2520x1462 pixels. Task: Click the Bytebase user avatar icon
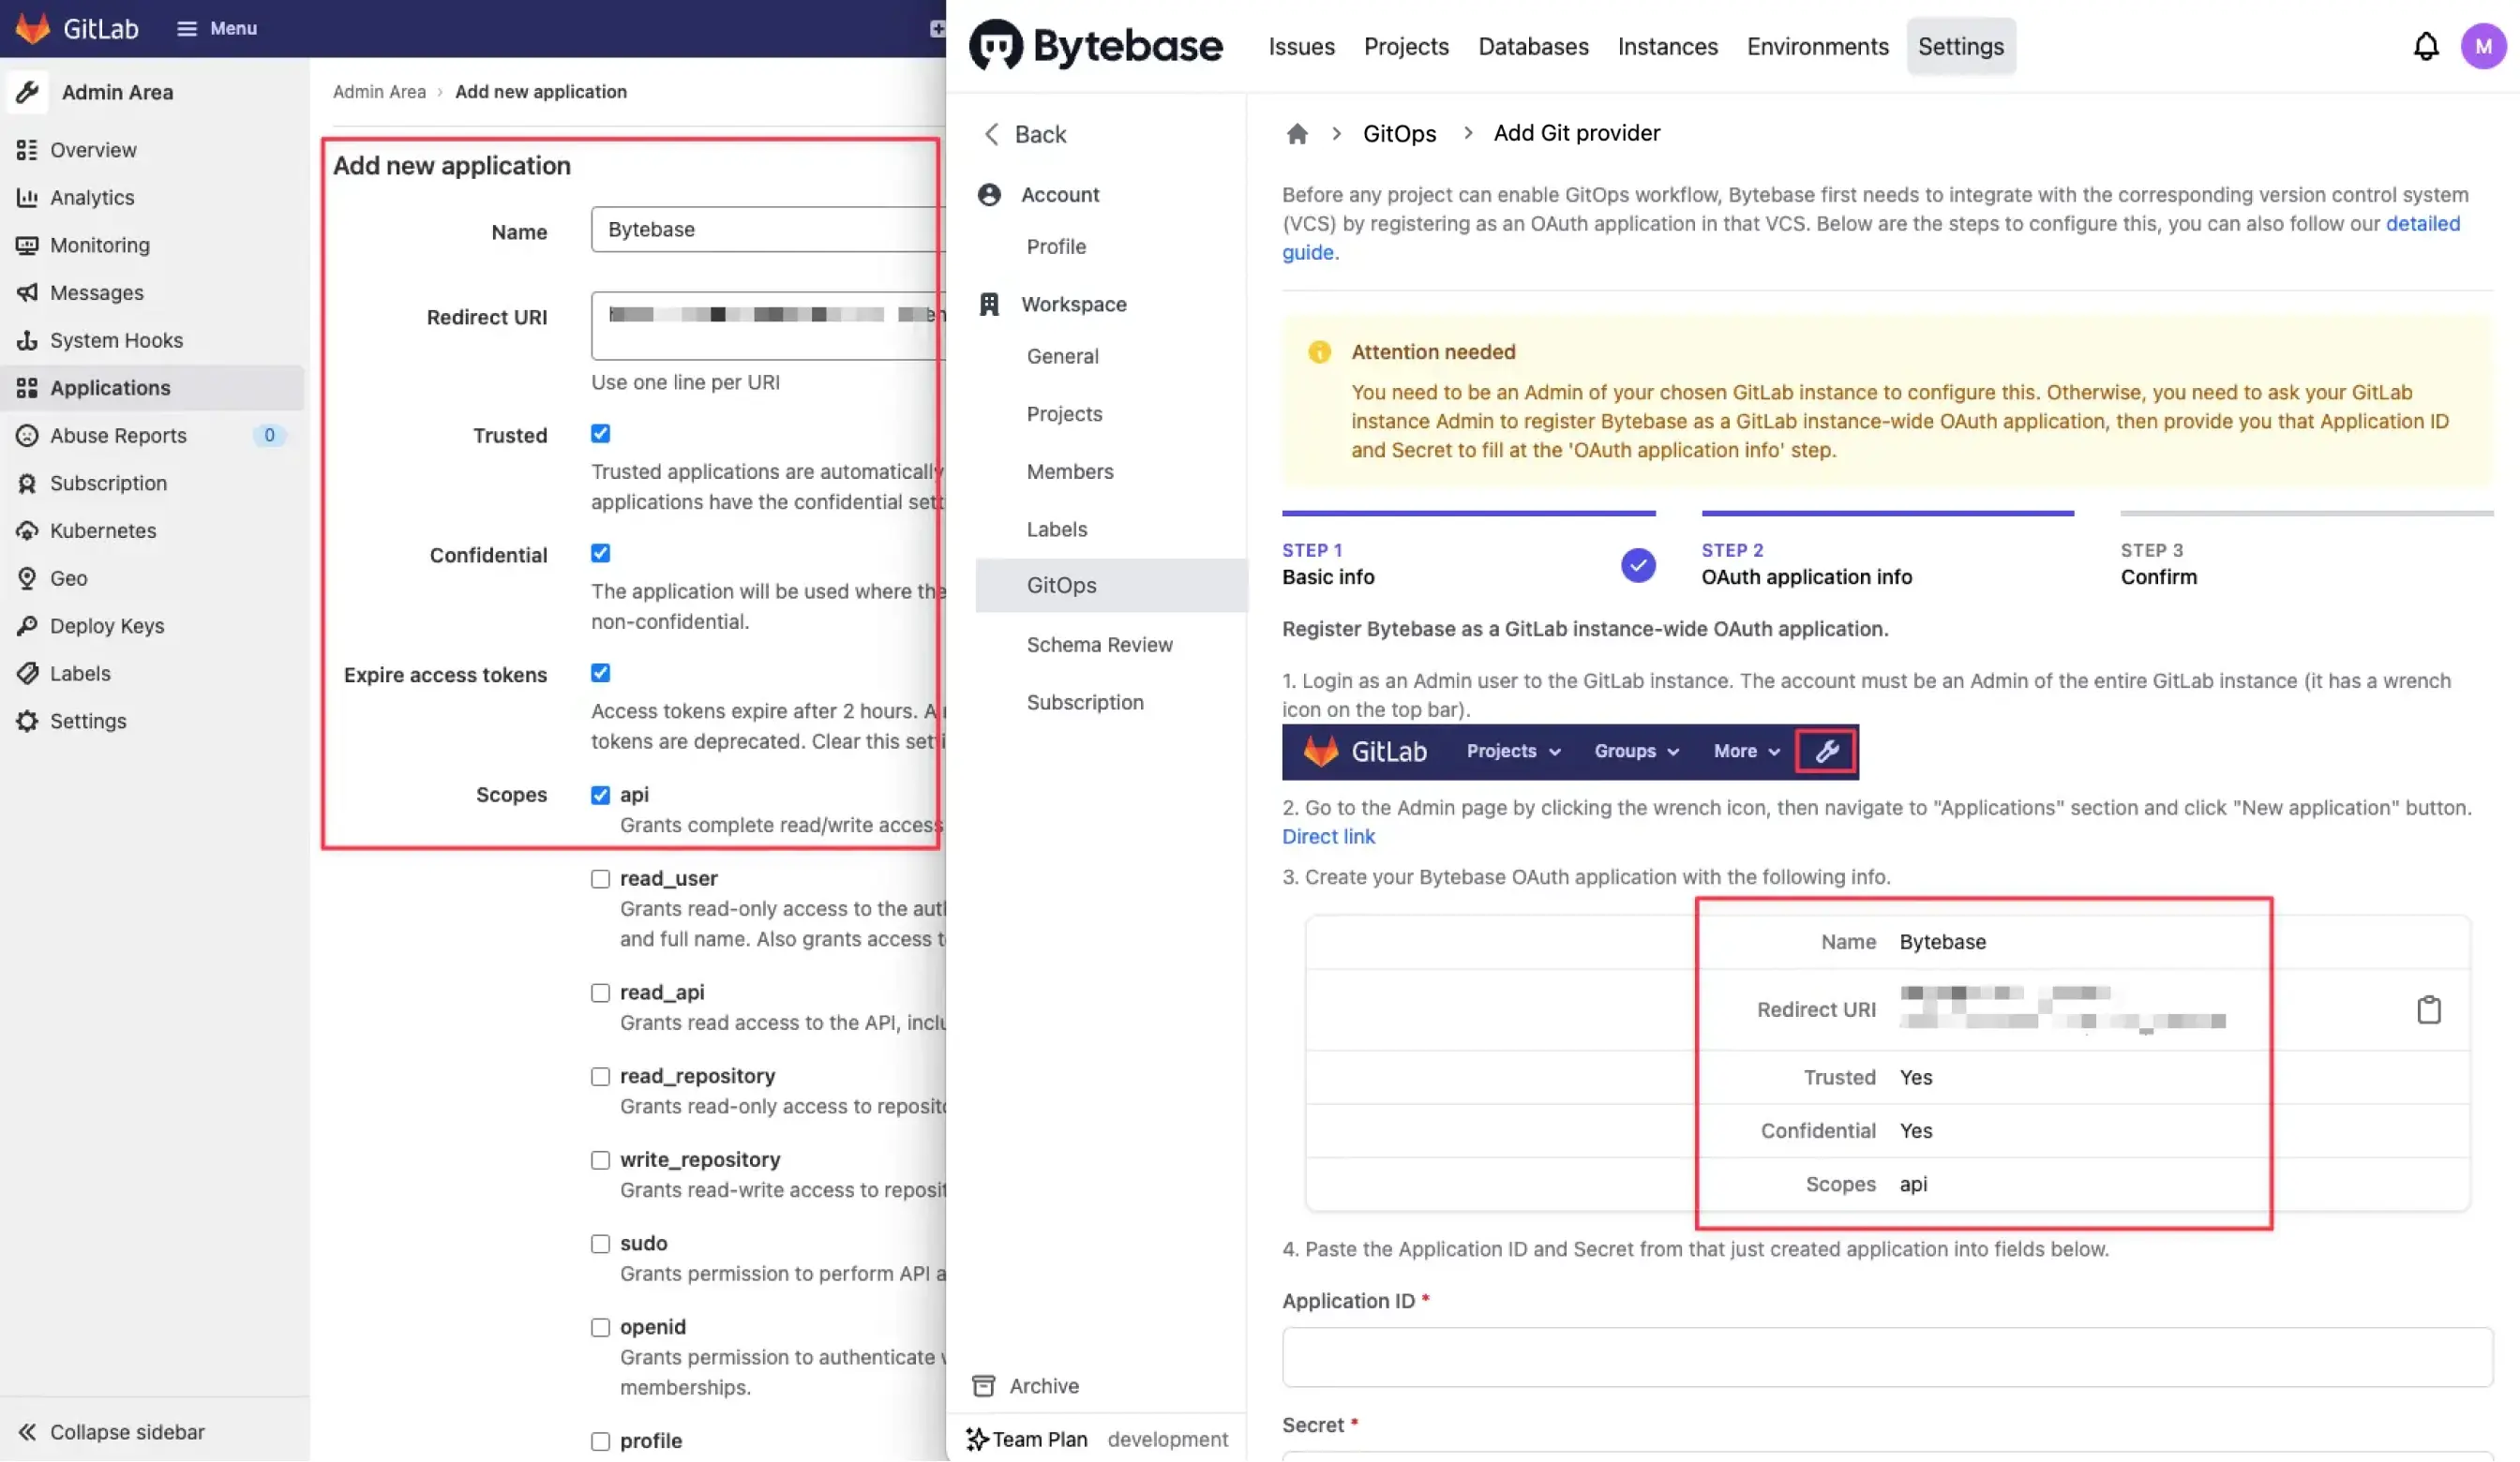point(2483,47)
